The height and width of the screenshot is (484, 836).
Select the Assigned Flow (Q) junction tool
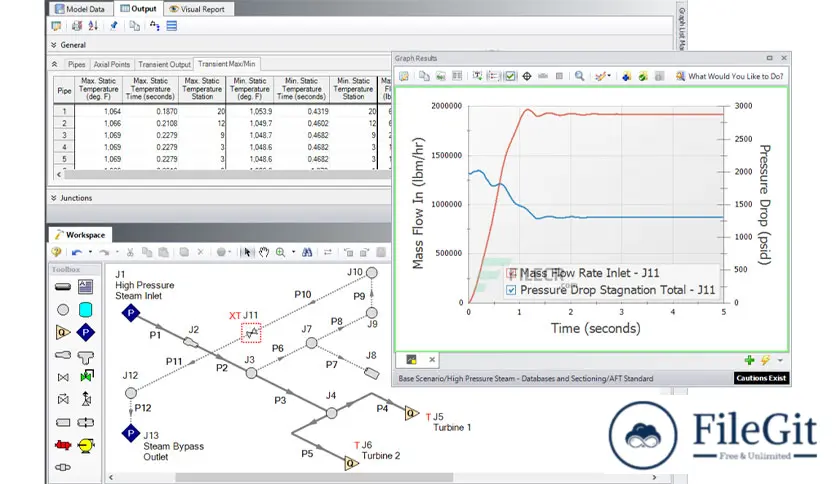[x=63, y=333]
